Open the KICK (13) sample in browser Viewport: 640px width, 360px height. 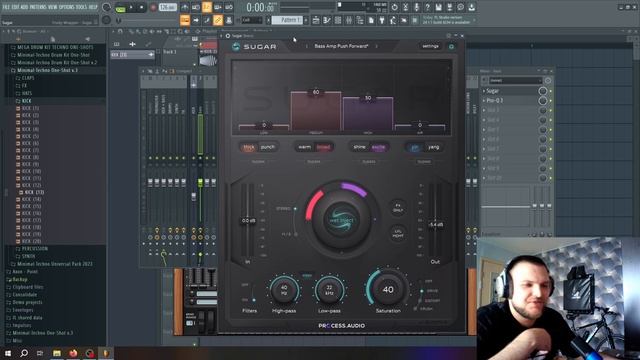[x=34, y=192]
